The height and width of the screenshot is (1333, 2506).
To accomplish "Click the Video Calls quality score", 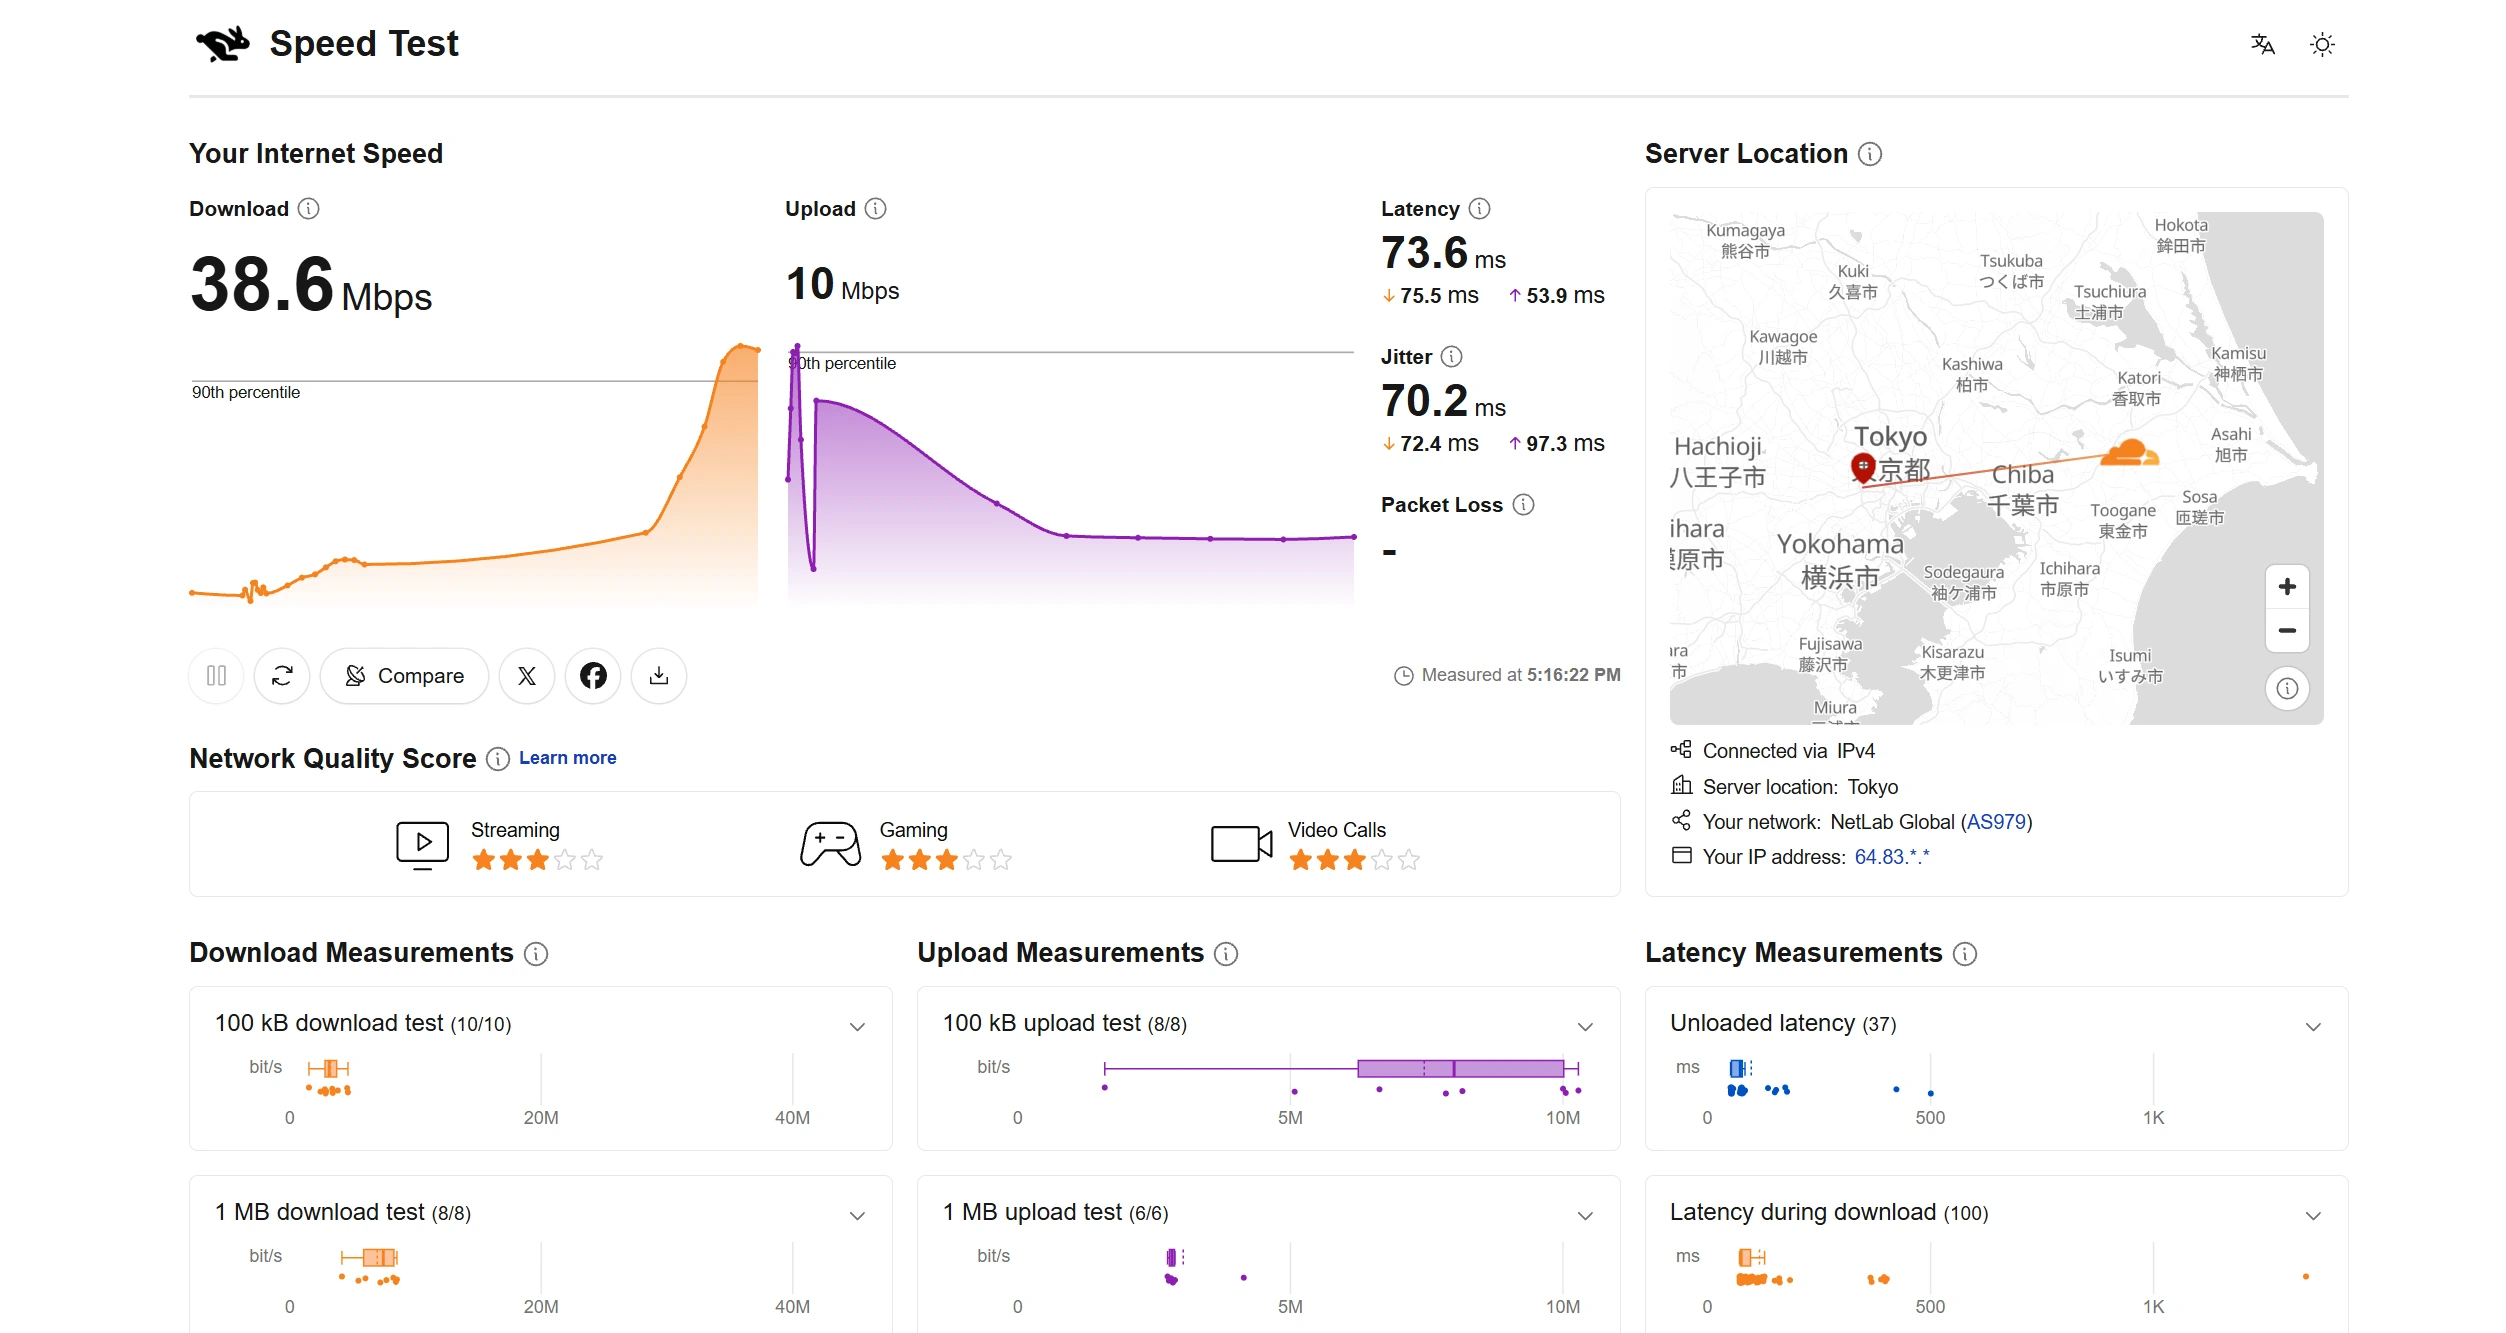I will (x=1315, y=845).
